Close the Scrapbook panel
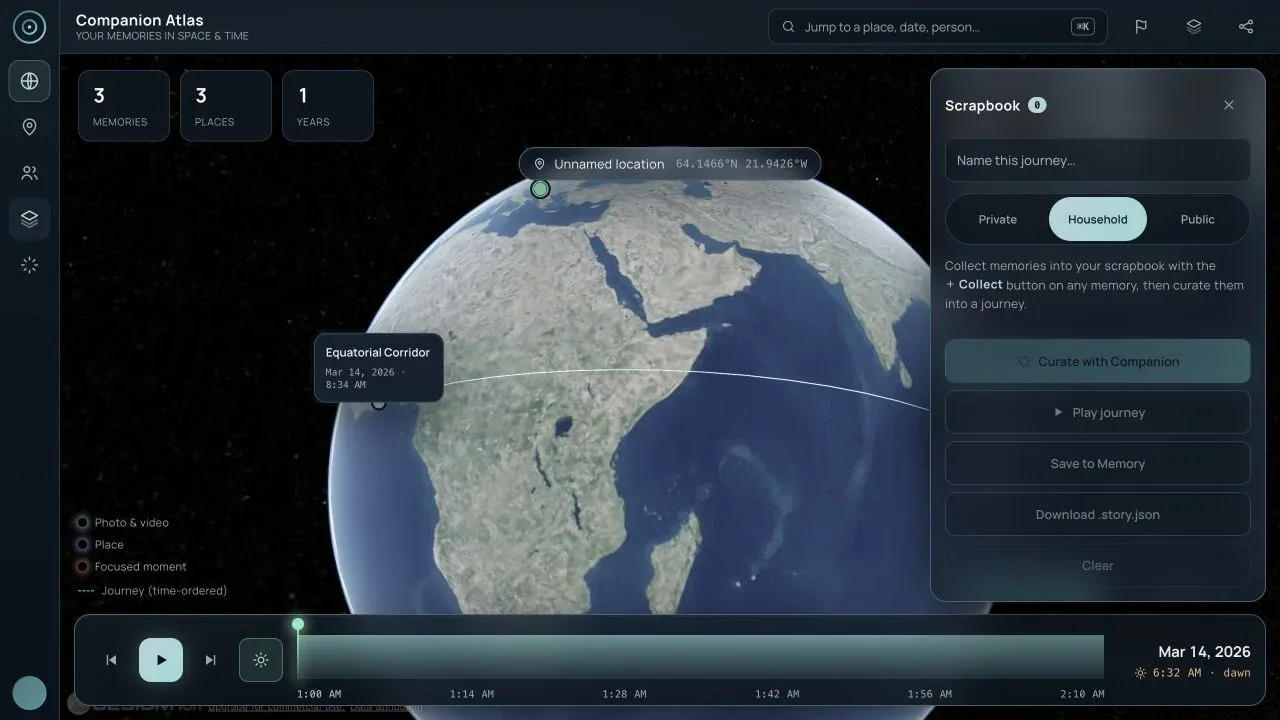The width and height of the screenshot is (1280, 720). (x=1229, y=105)
